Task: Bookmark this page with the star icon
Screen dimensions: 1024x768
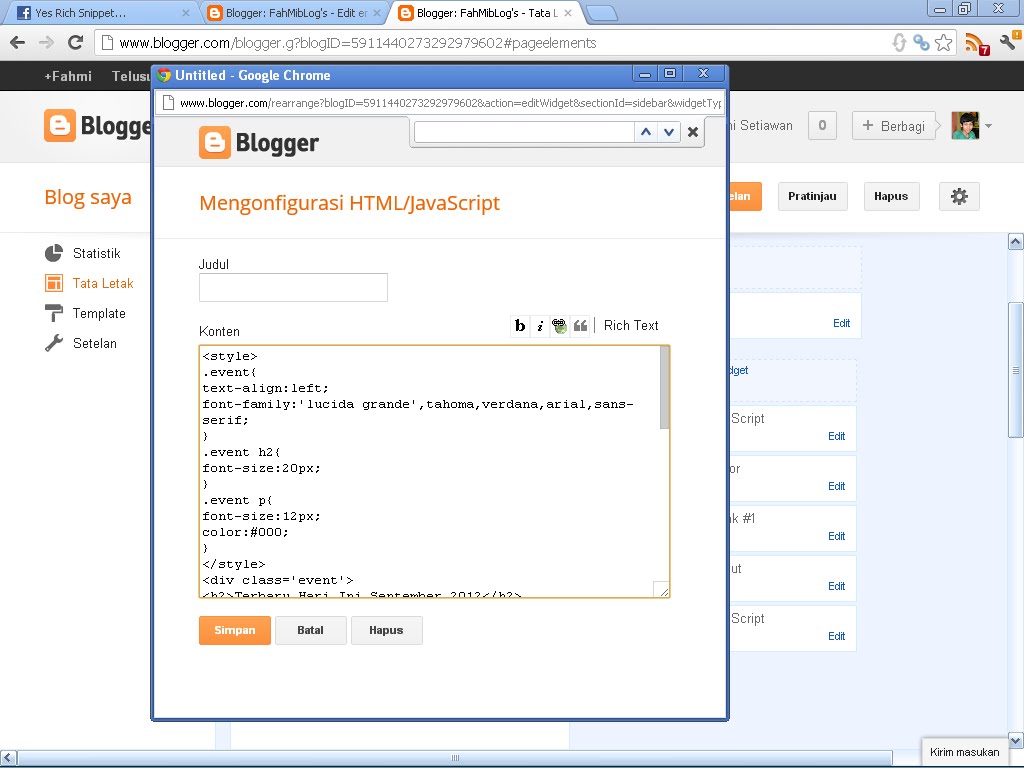Action: pyautogui.click(x=944, y=43)
